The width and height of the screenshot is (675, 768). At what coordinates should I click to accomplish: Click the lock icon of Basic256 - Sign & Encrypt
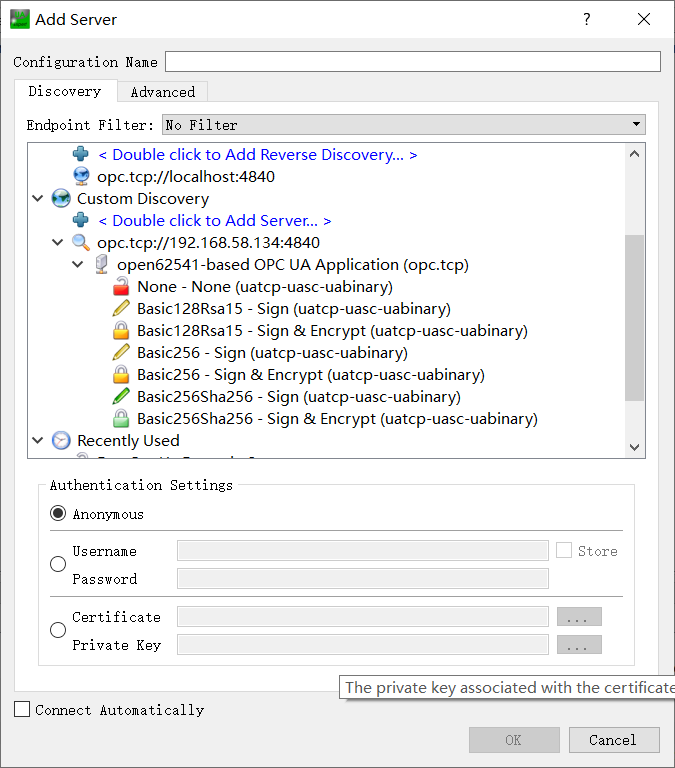121,375
